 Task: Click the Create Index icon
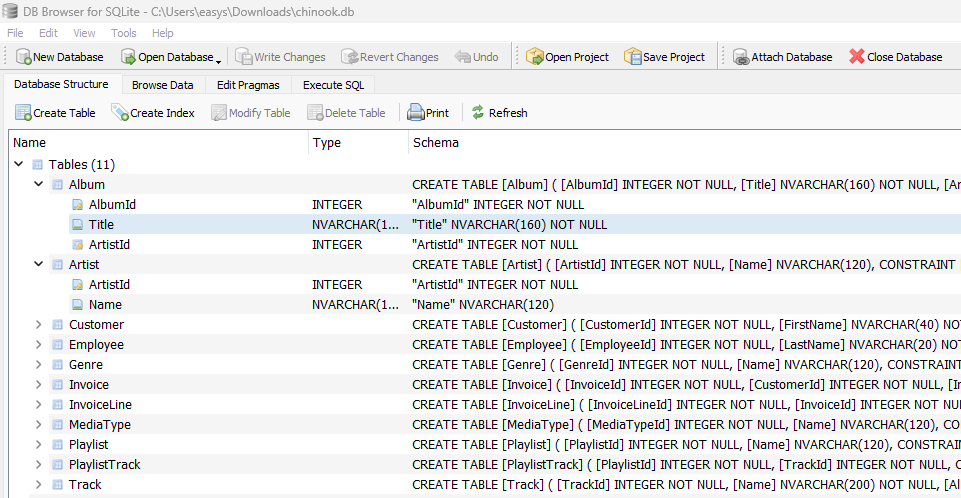point(120,113)
